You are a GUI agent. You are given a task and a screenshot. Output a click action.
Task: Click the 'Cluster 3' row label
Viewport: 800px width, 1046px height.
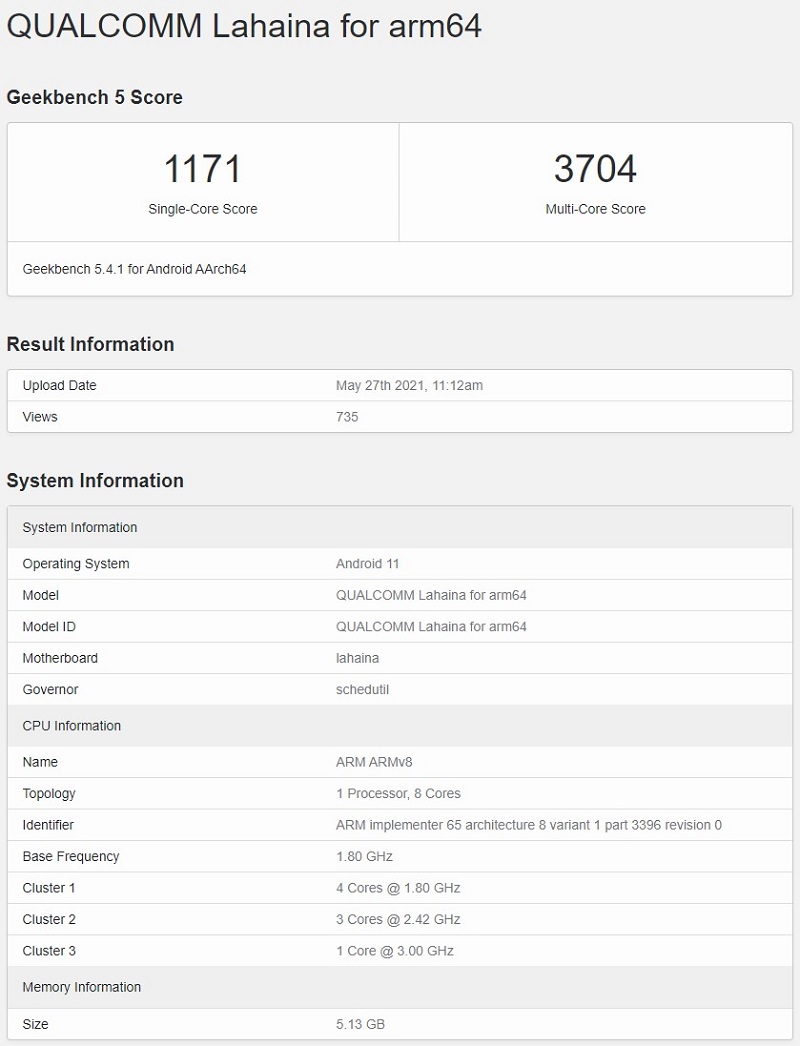point(49,951)
